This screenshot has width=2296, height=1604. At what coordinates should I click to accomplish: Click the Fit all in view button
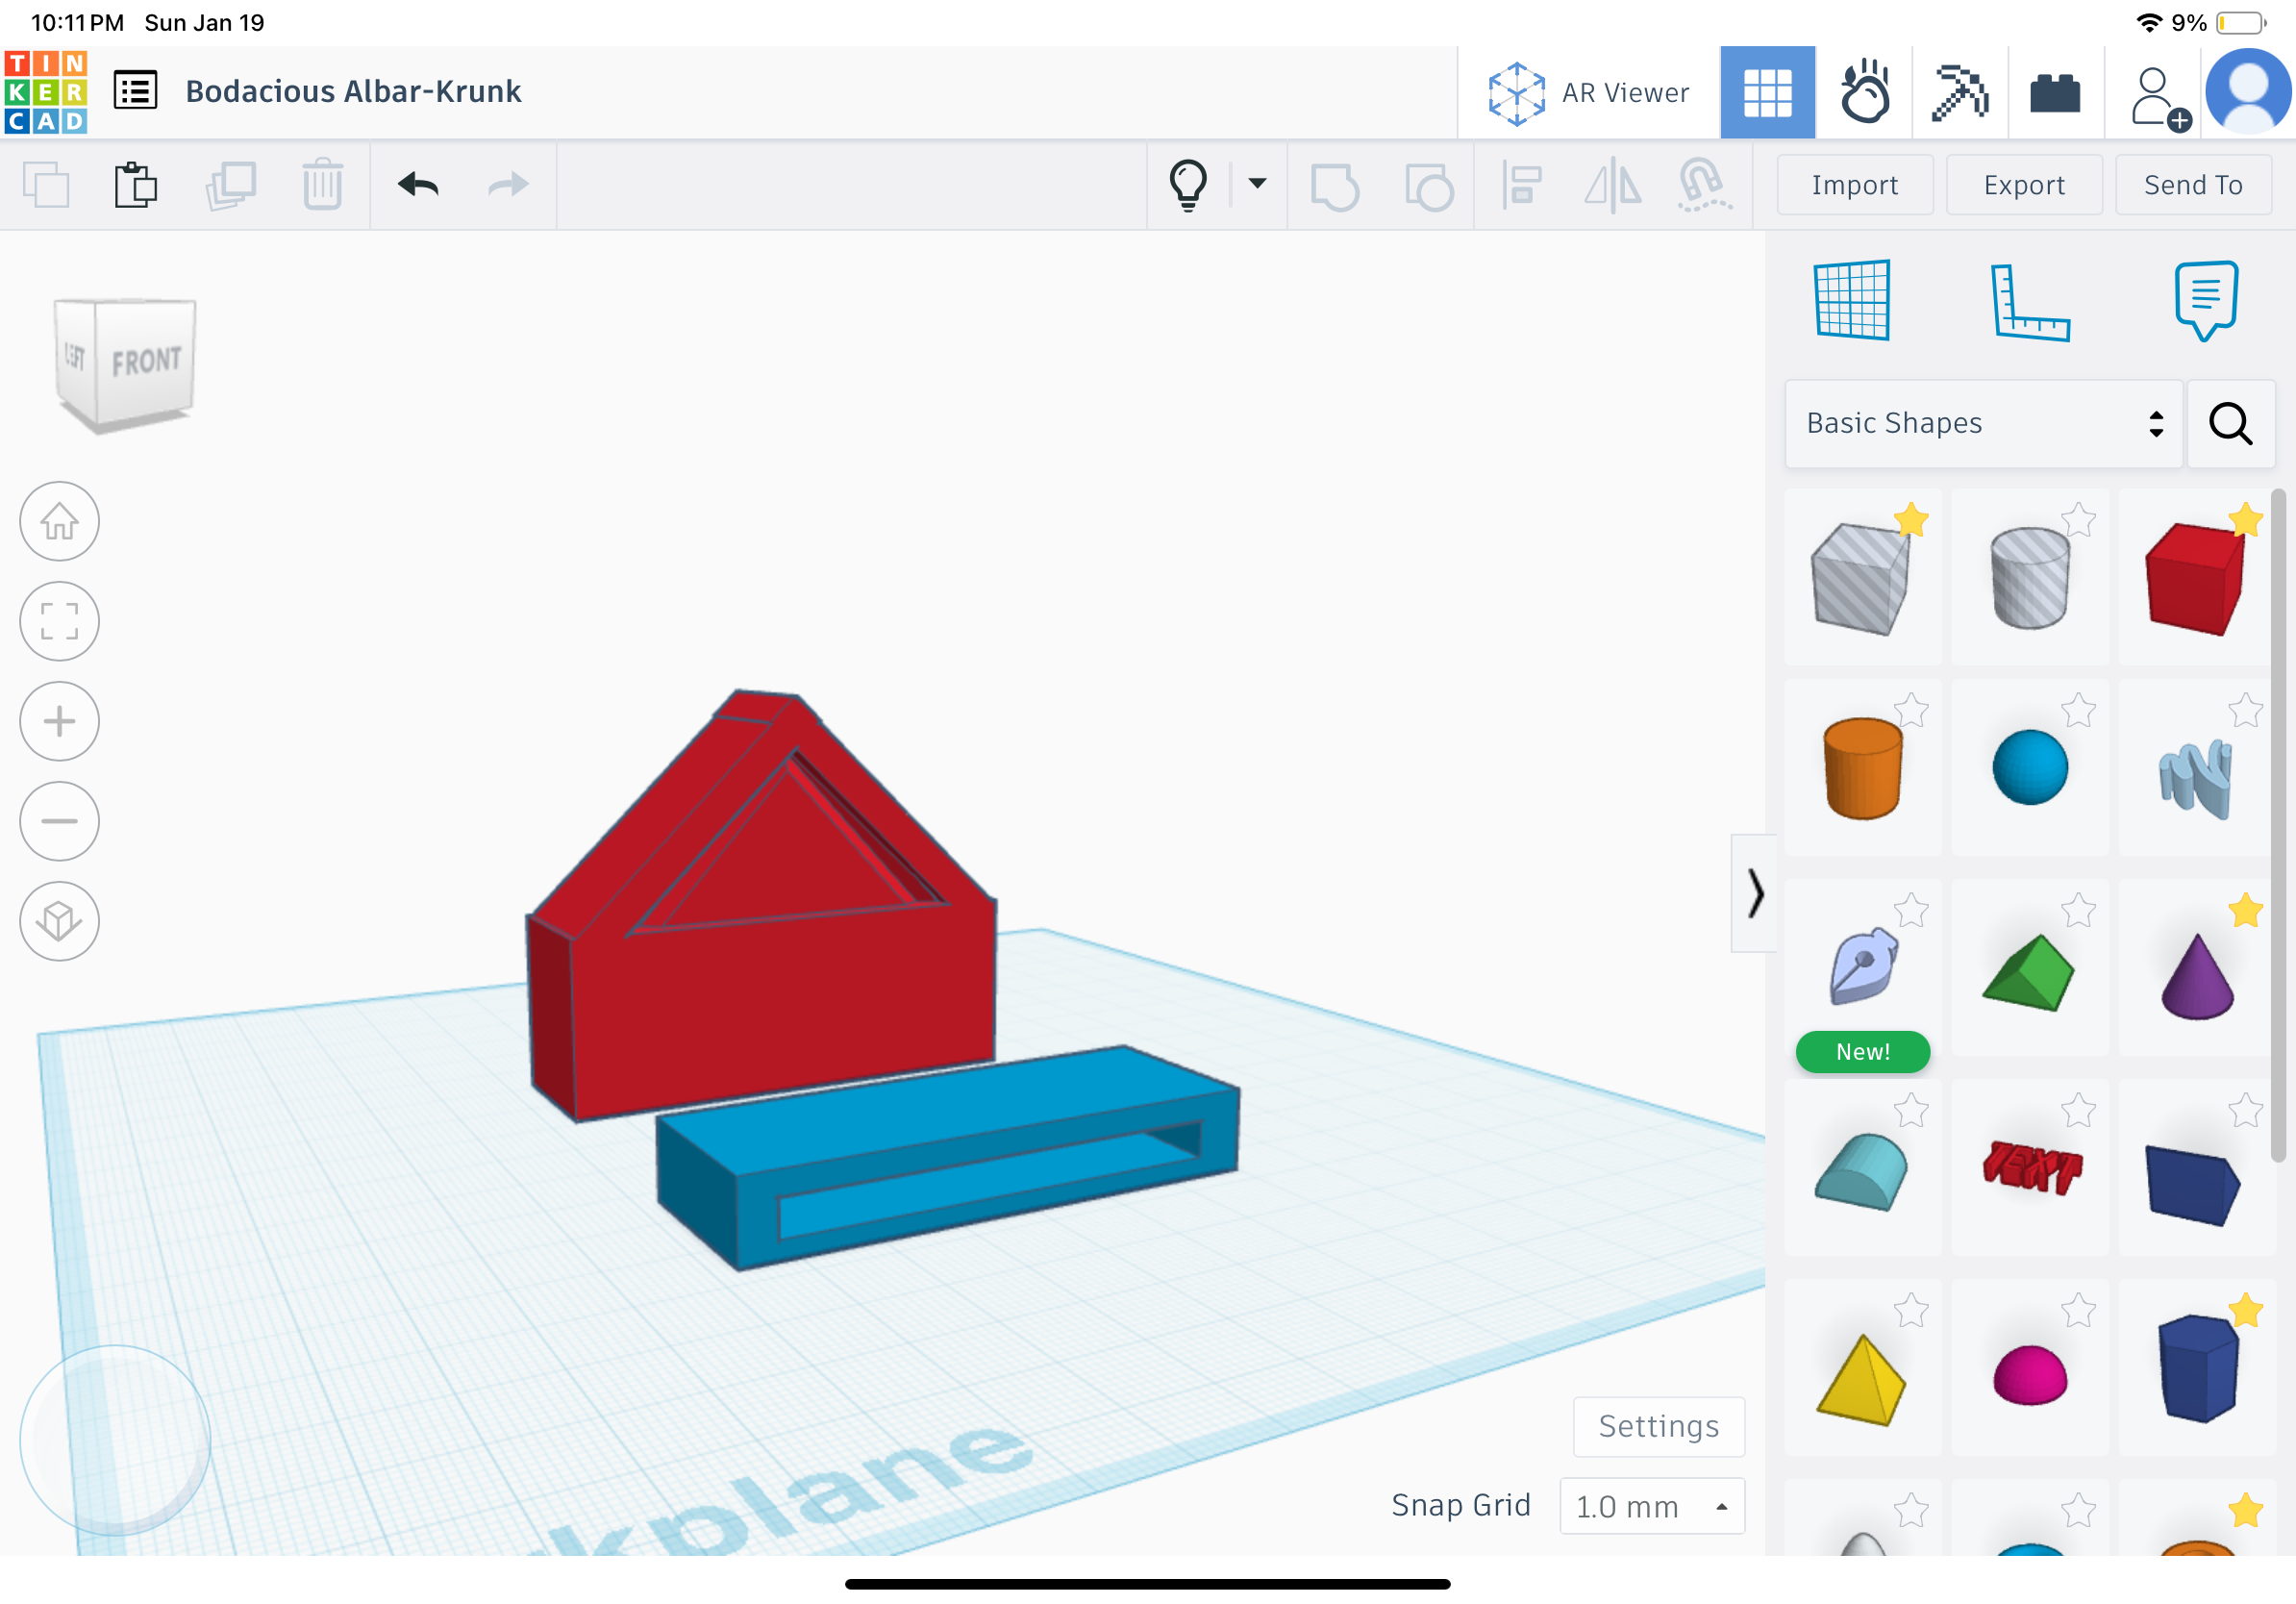pos(59,621)
